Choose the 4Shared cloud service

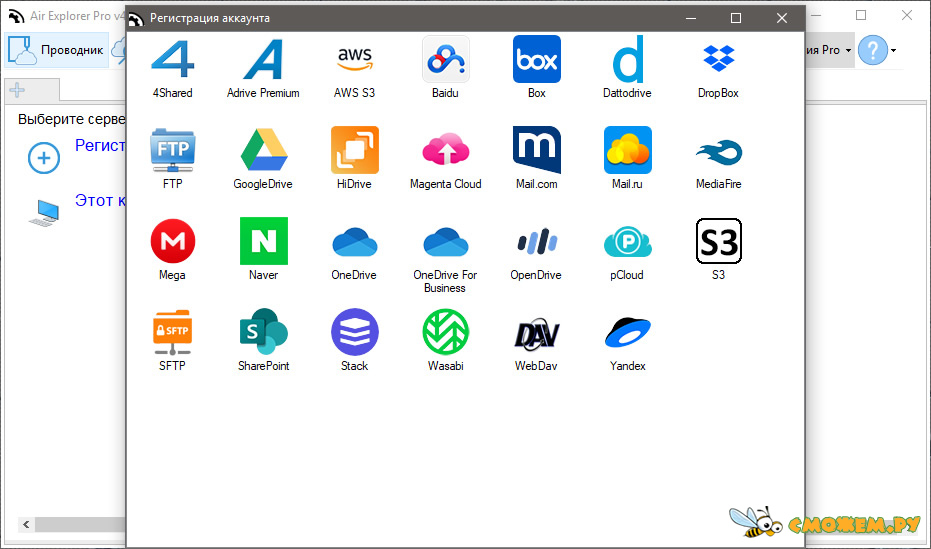coord(172,60)
